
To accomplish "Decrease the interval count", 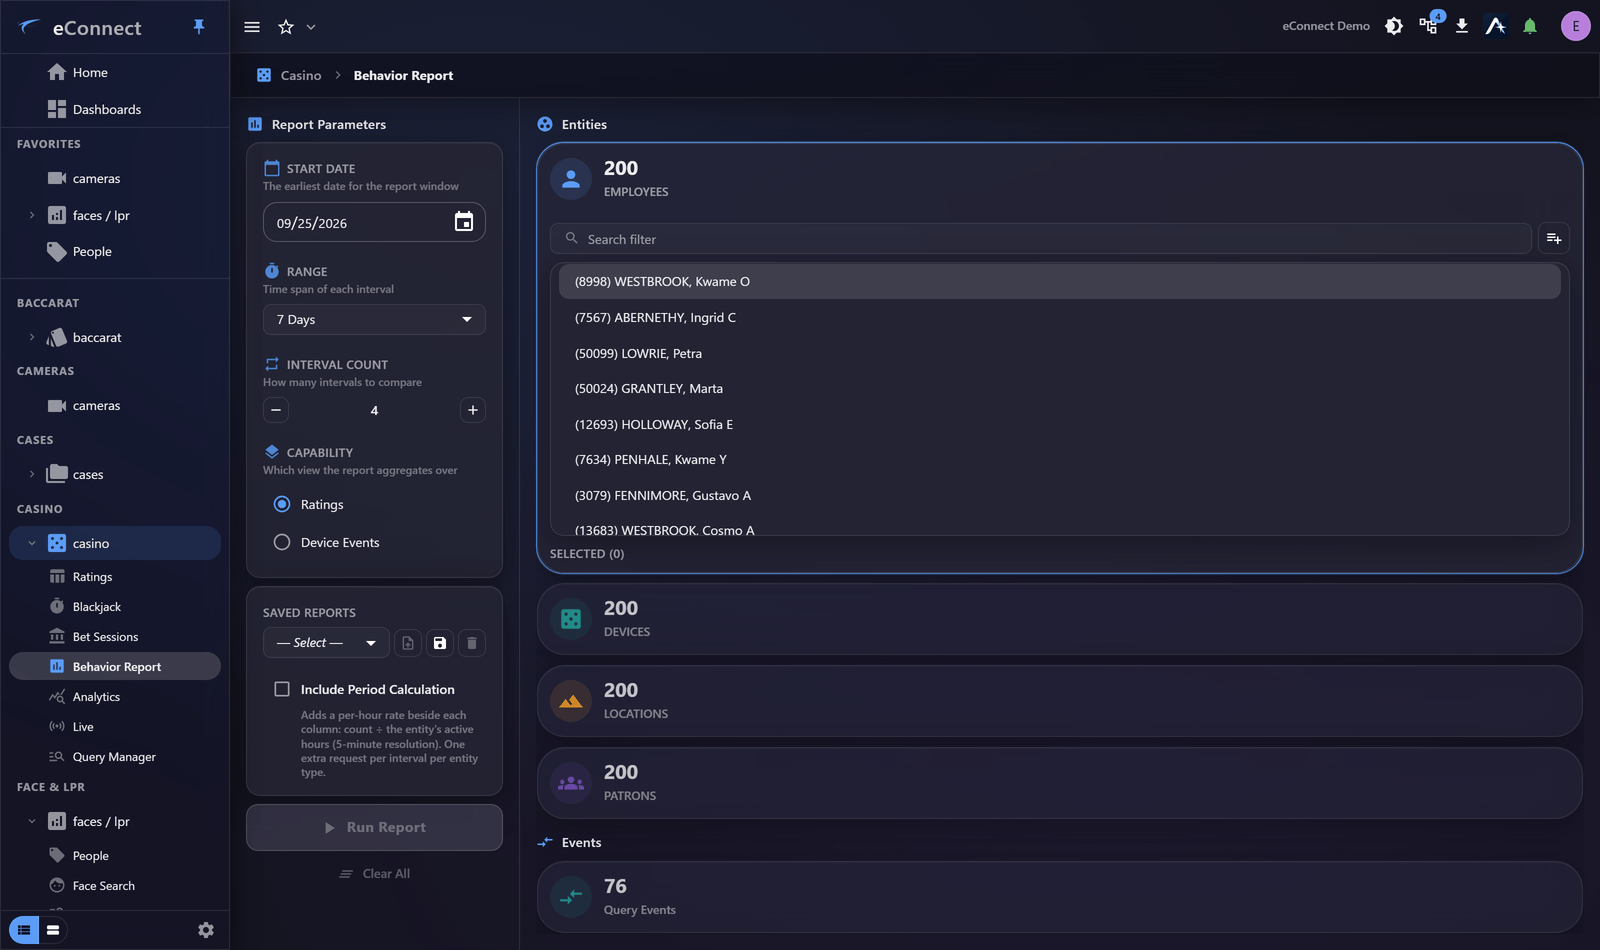I will [276, 410].
